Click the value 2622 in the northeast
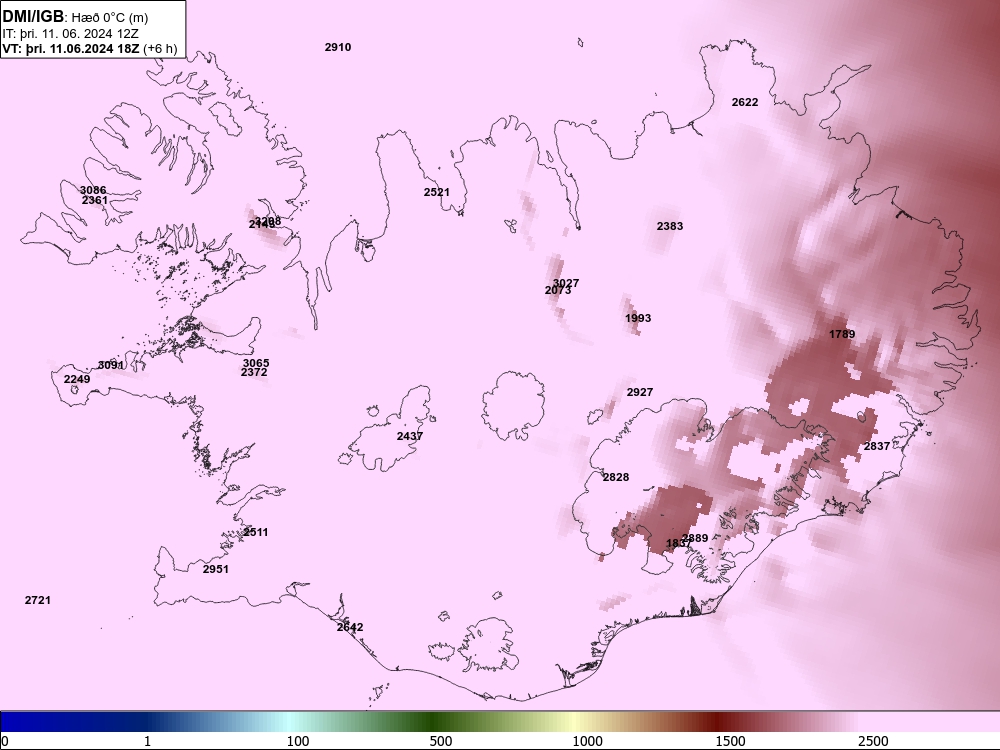 (745, 102)
